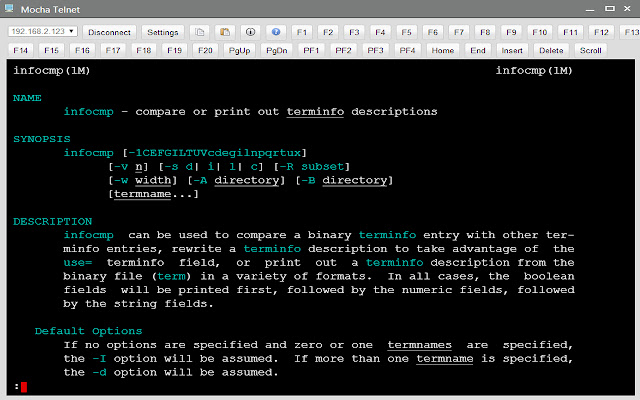Close the Mocha Telnet window
Image resolution: width=640 pixels, height=400 pixels.
coord(627,9)
